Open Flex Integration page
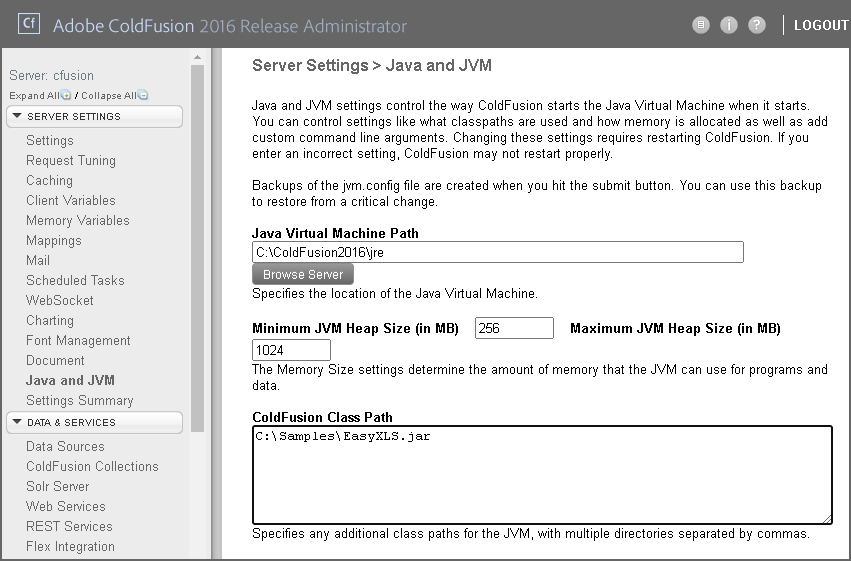The width and height of the screenshot is (851, 561). [71, 547]
